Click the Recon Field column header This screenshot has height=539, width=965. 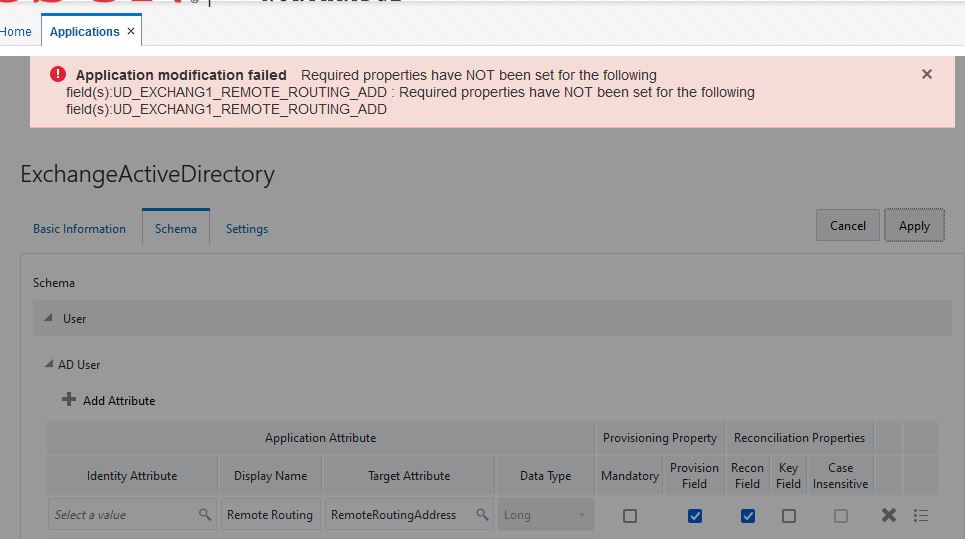[747, 476]
